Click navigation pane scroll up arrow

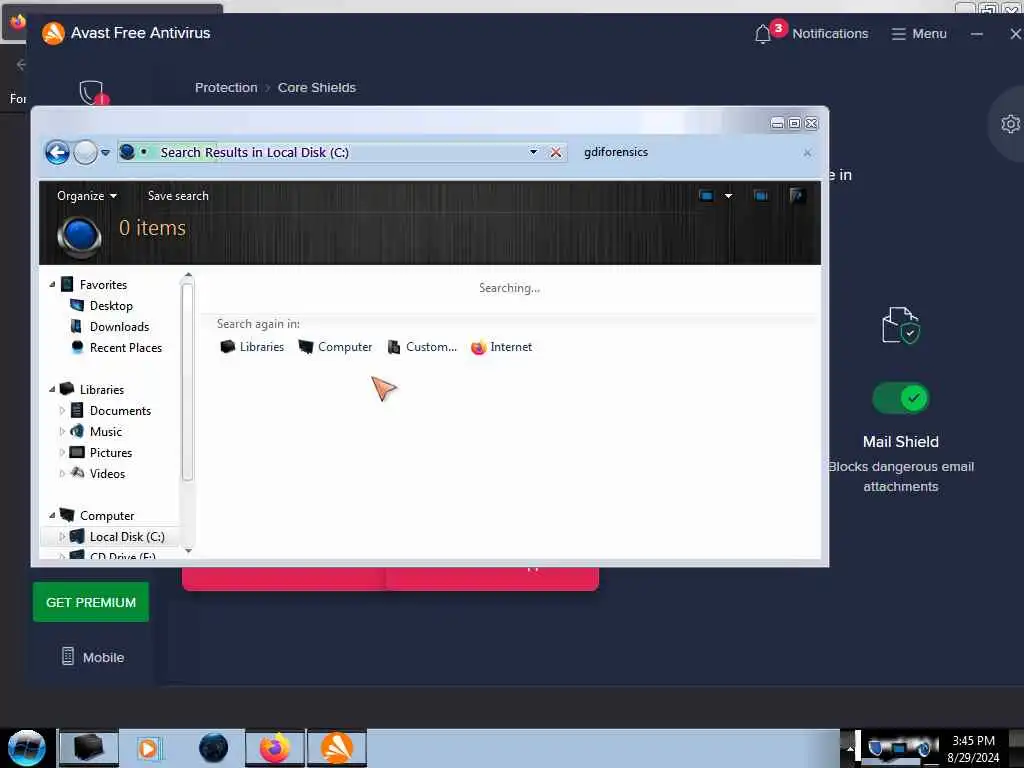click(188, 276)
